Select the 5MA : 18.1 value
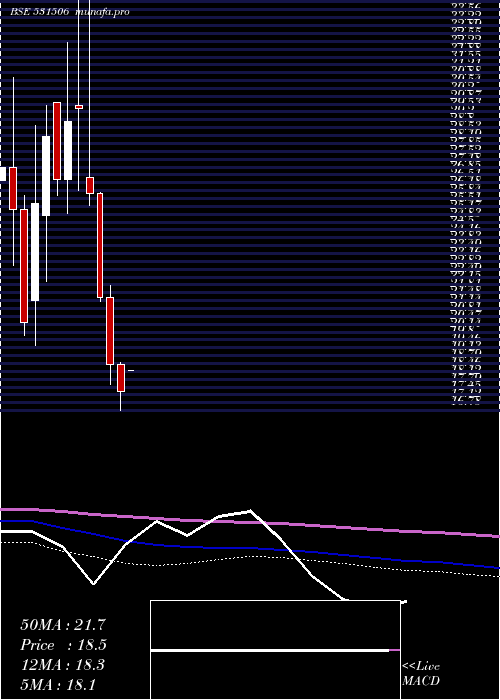The width and height of the screenshot is (500, 700). click(58, 684)
